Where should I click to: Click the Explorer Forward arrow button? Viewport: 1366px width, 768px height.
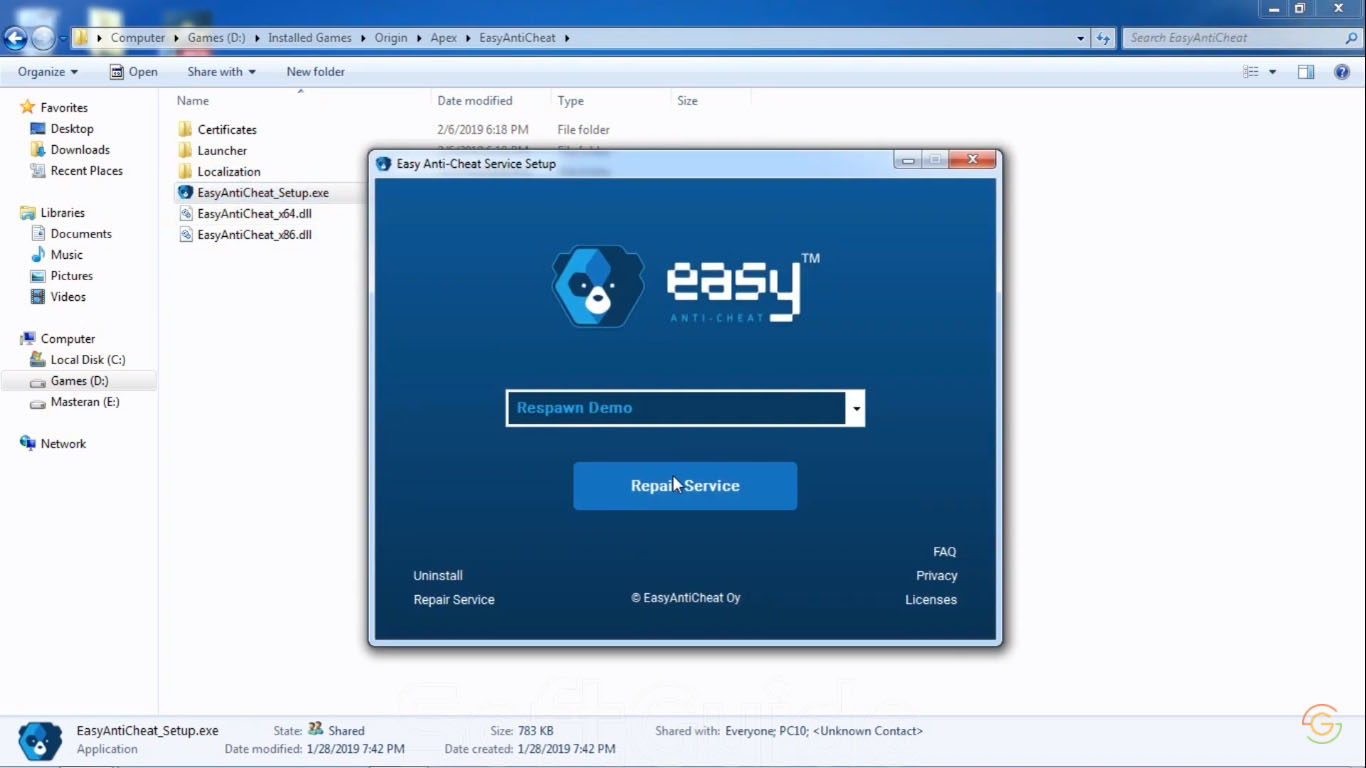click(x=43, y=39)
